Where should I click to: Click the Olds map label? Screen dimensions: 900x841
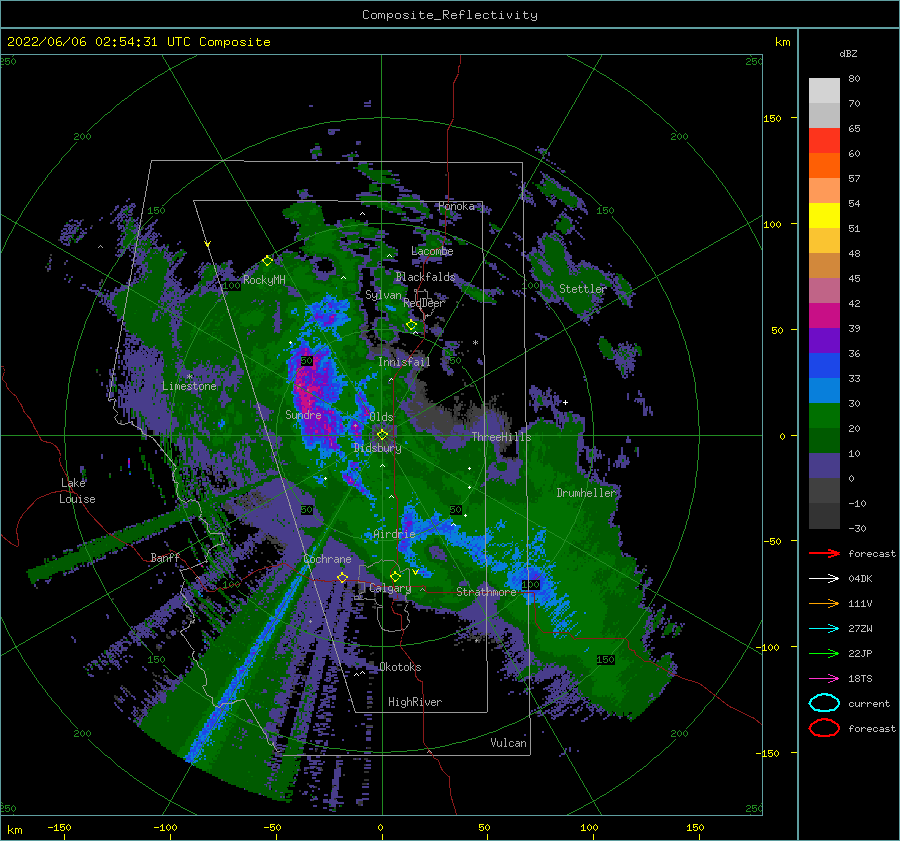pos(381,417)
